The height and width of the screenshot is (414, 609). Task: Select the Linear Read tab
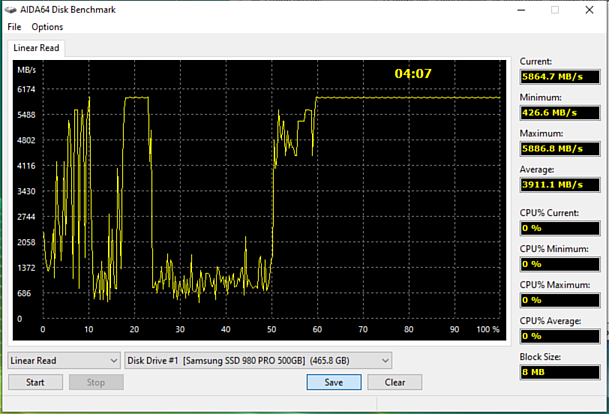pos(36,48)
